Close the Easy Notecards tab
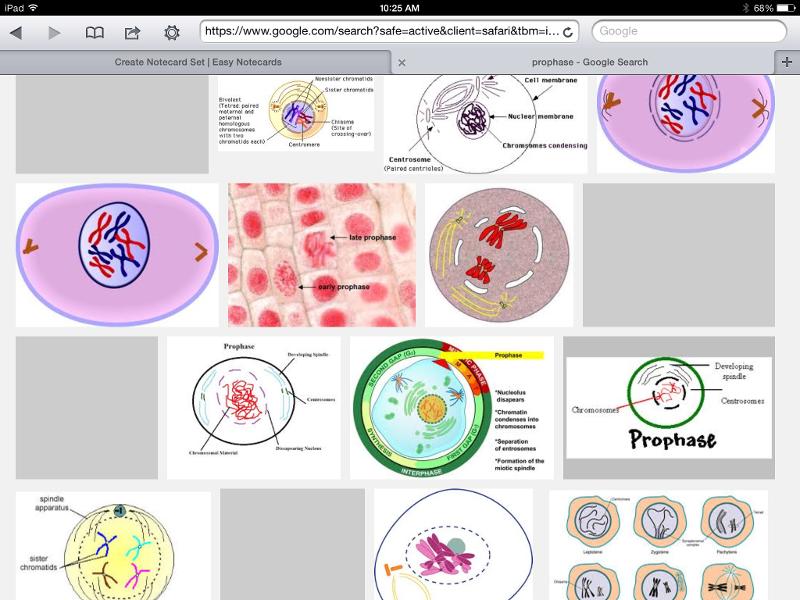This screenshot has width=800, height=600. point(403,61)
